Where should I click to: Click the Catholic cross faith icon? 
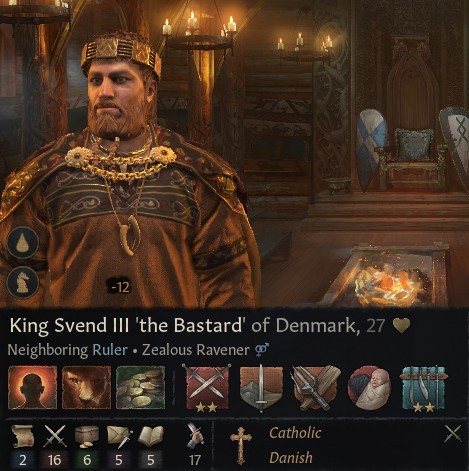tap(241, 446)
